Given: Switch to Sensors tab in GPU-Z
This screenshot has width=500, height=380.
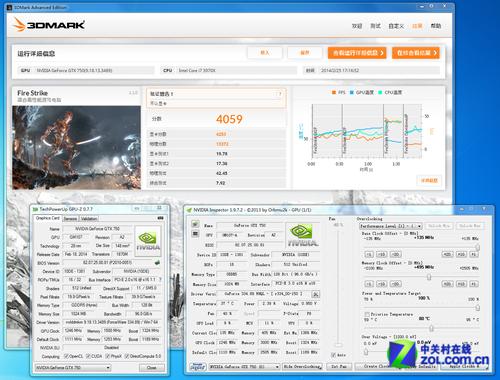Looking at the screenshot, I should pyautogui.click(x=70, y=219).
